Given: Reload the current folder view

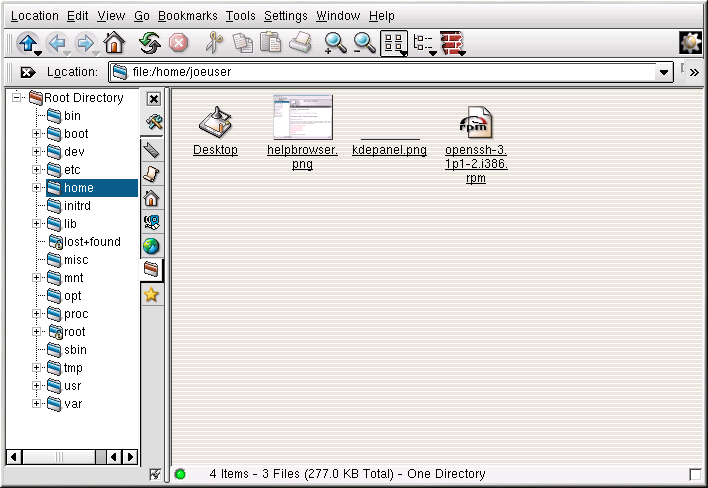Looking at the screenshot, I should tap(149, 43).
